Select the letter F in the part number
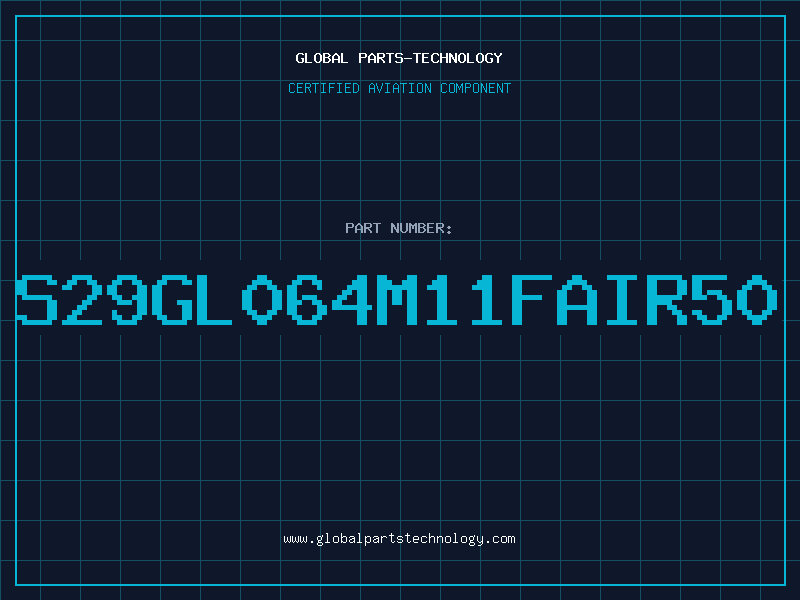 point(532,299)
